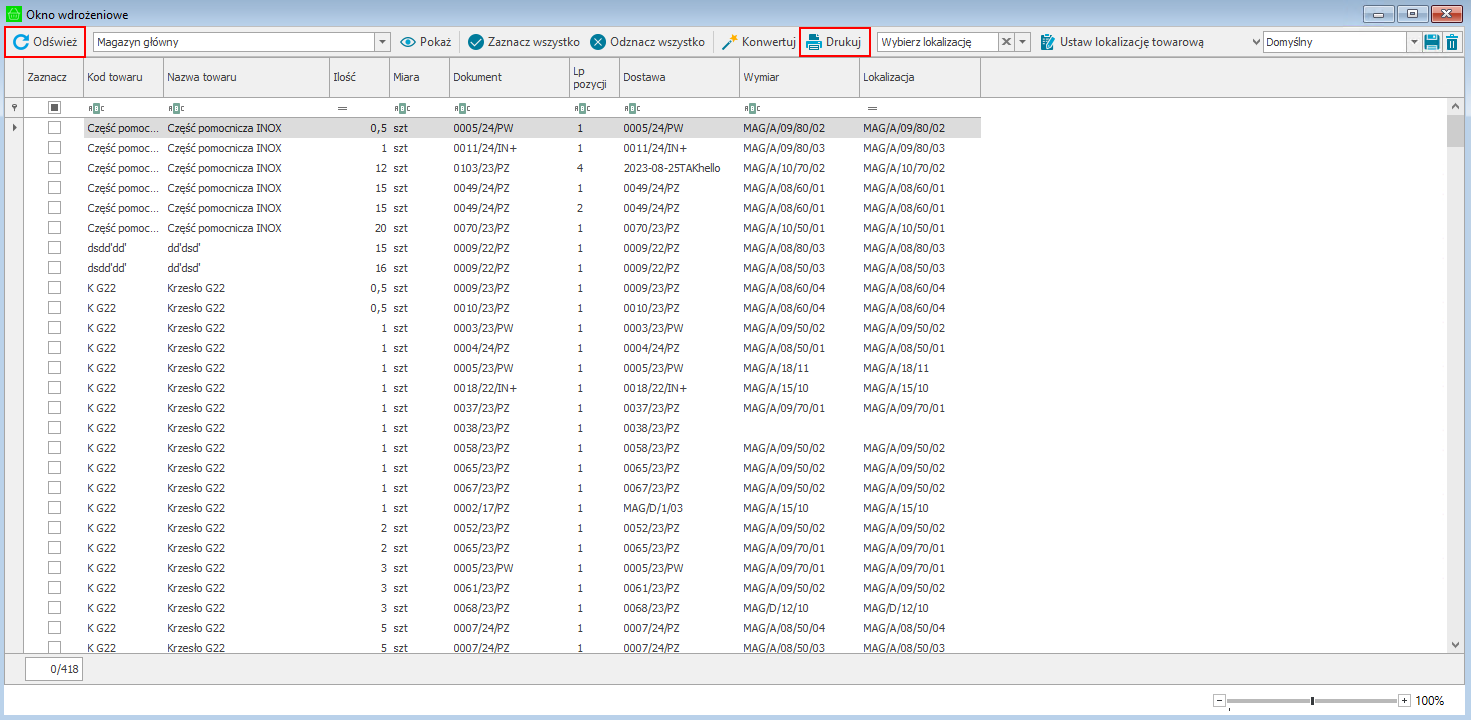Click the Wybierz lokalizację input field
Screen dimensions: 1471x720
[x=937, y=42]
